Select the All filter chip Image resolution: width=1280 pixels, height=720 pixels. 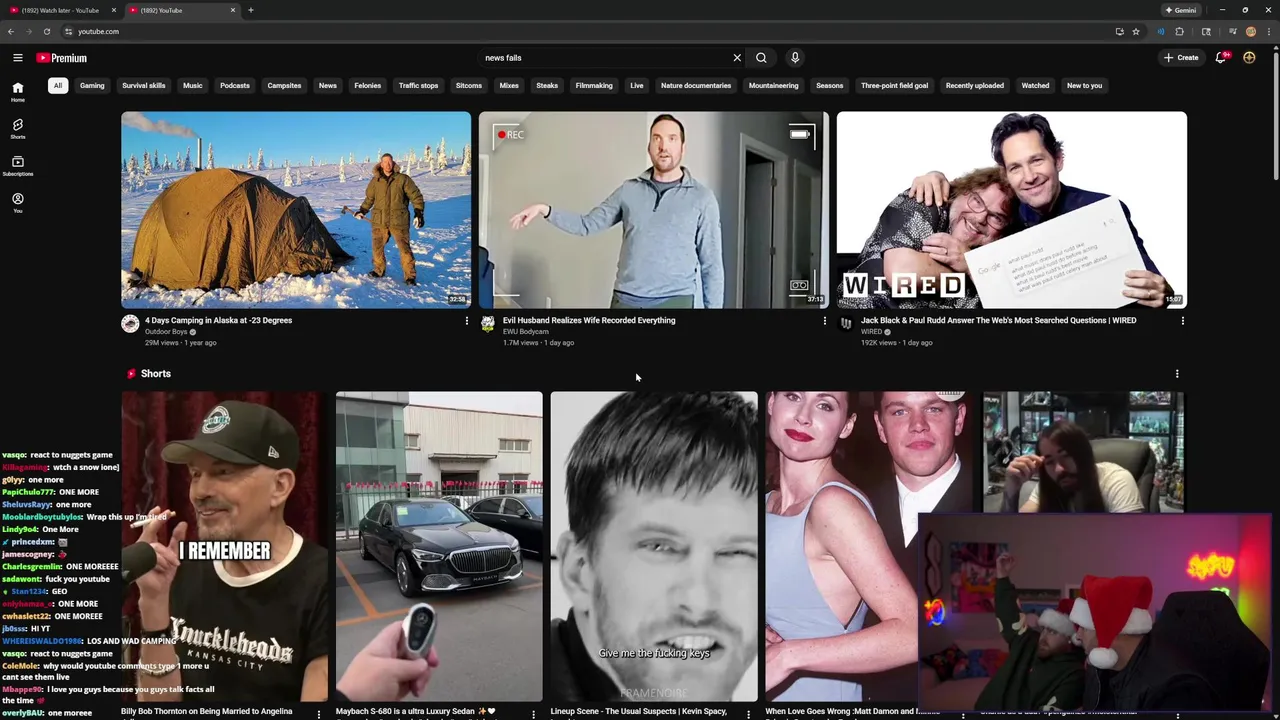pyautogui.click(x=58, y=86)
